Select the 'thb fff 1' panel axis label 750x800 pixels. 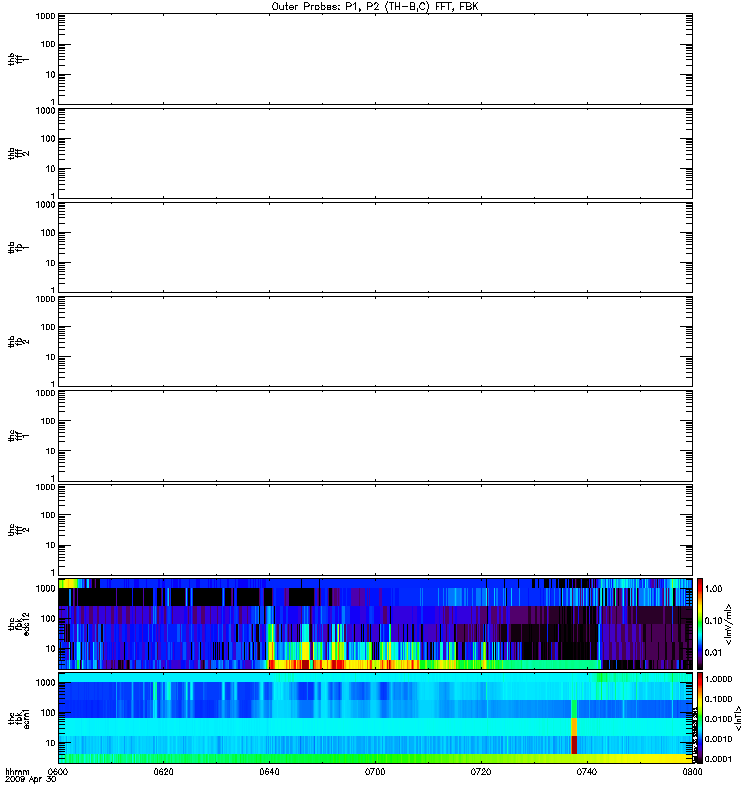(x=18, y=59)
